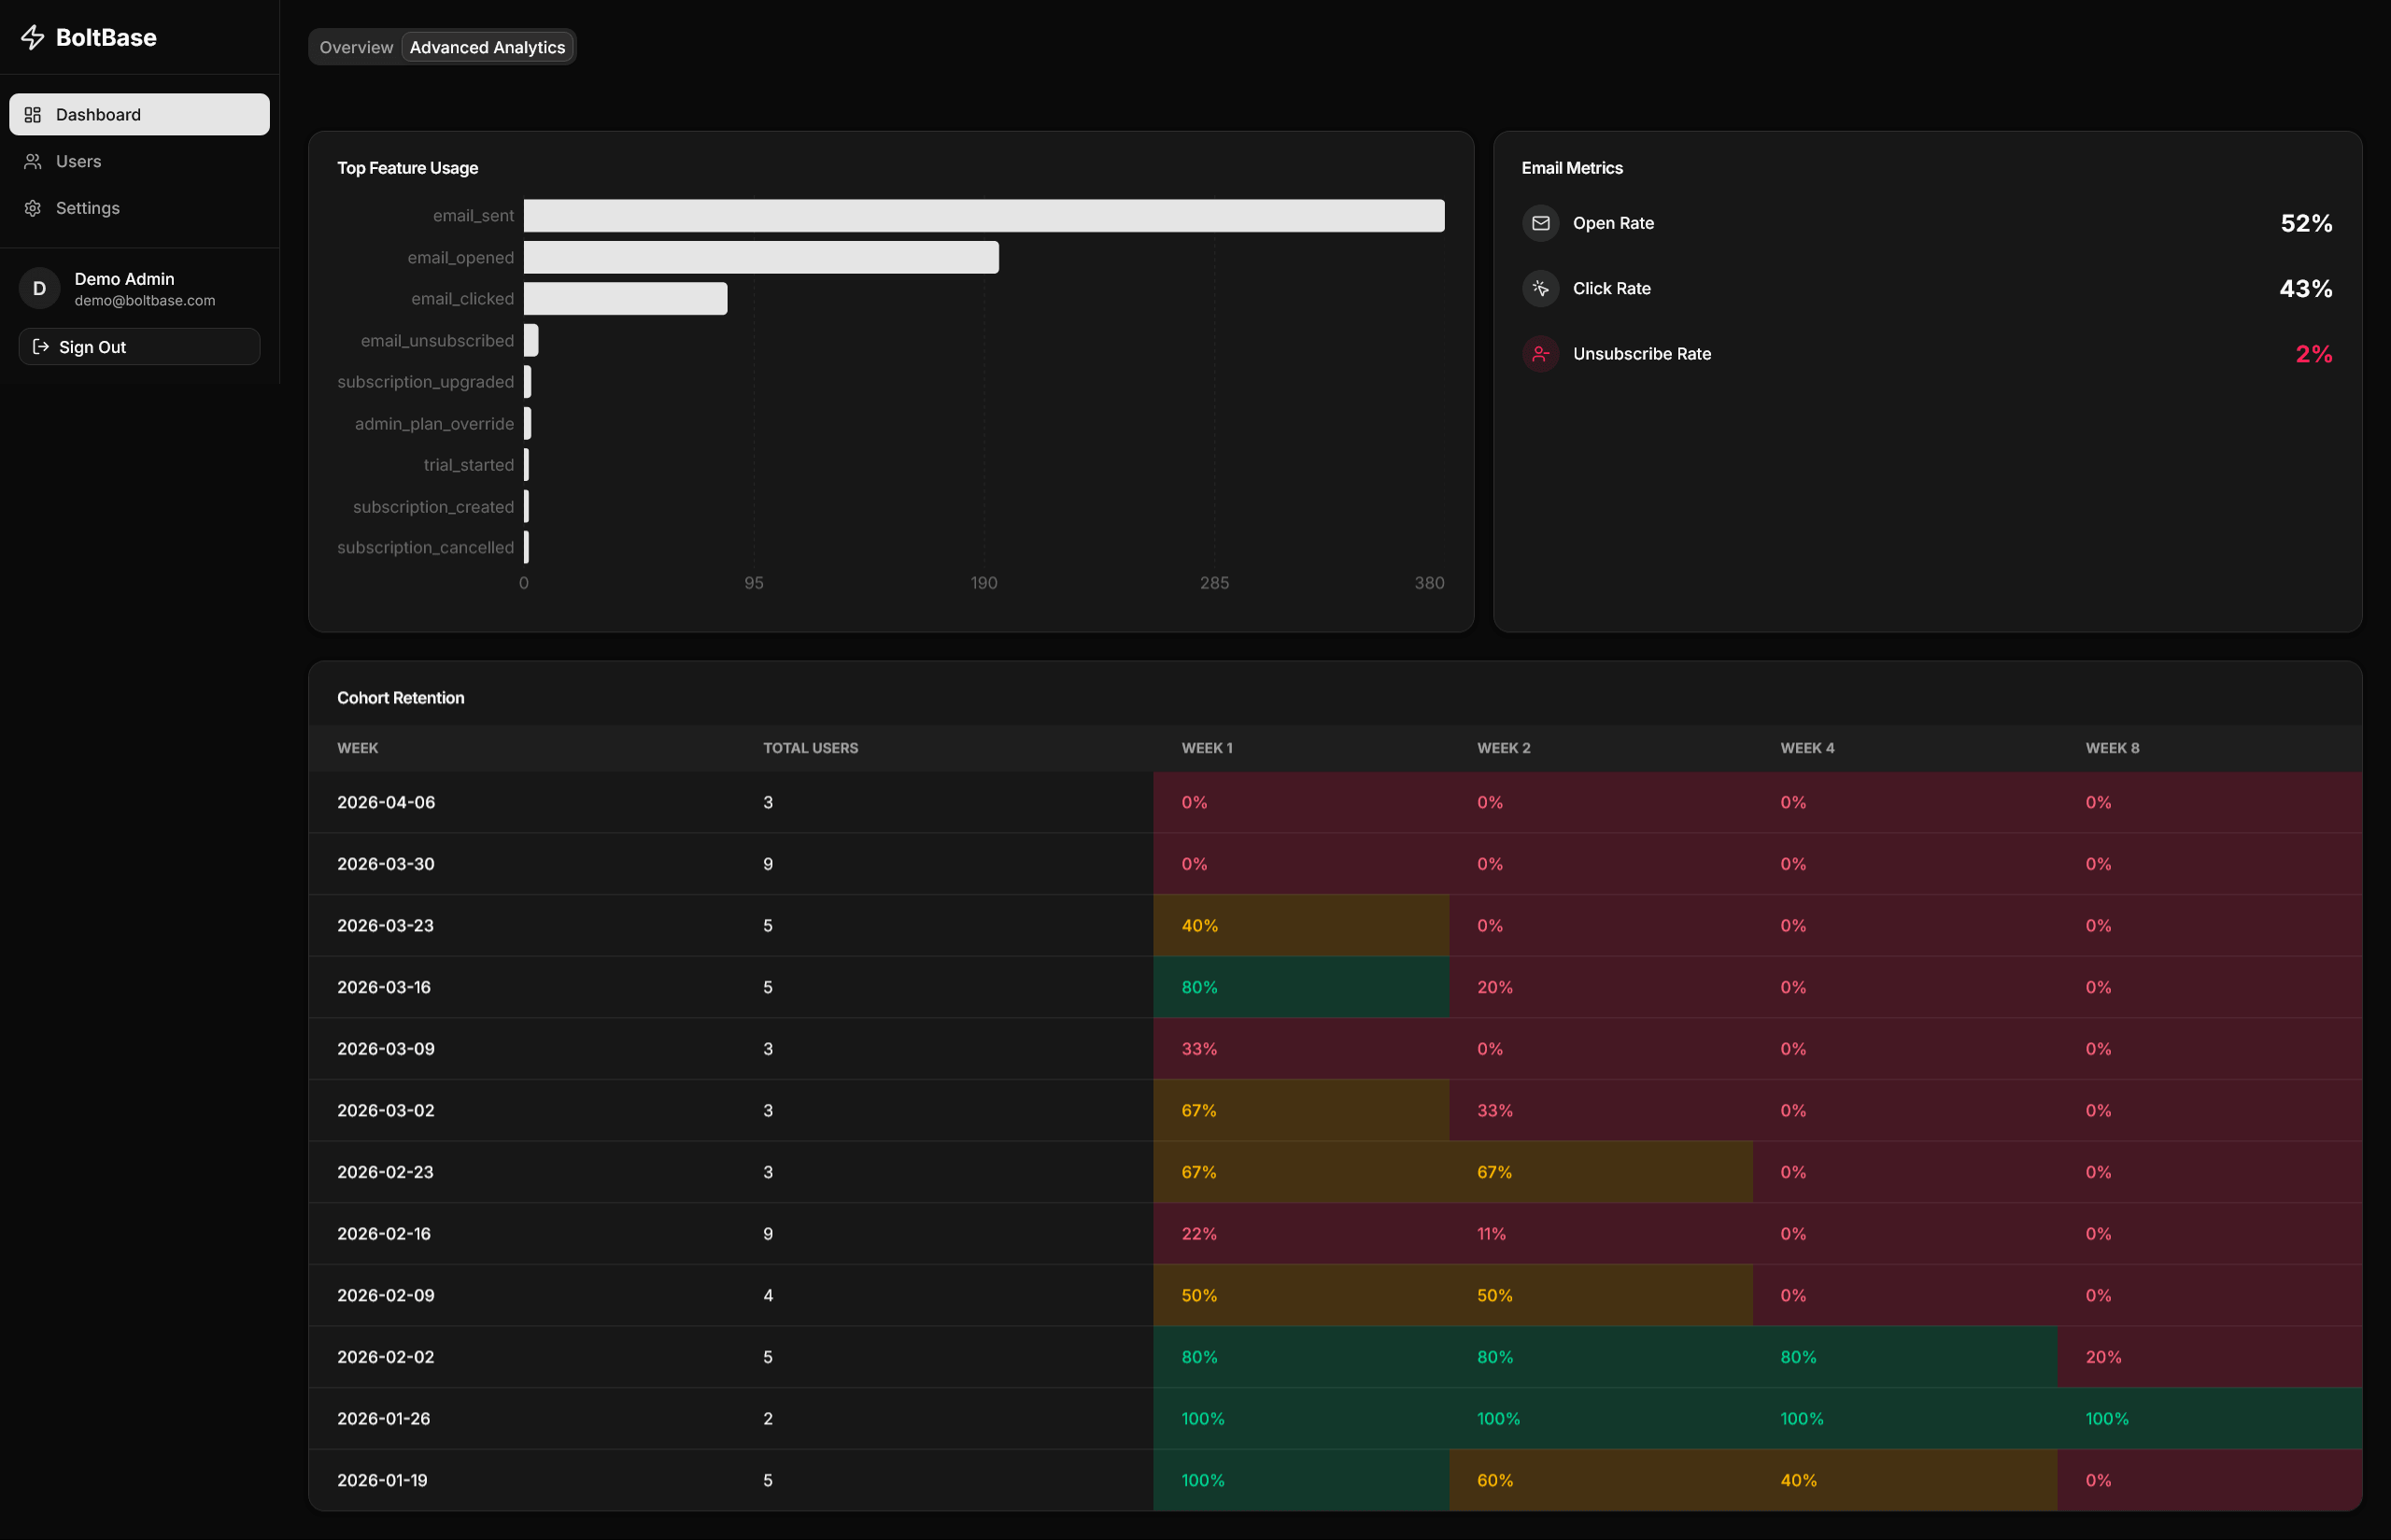
Task: Click the email_sent usage bar
Action: point(983,215)
